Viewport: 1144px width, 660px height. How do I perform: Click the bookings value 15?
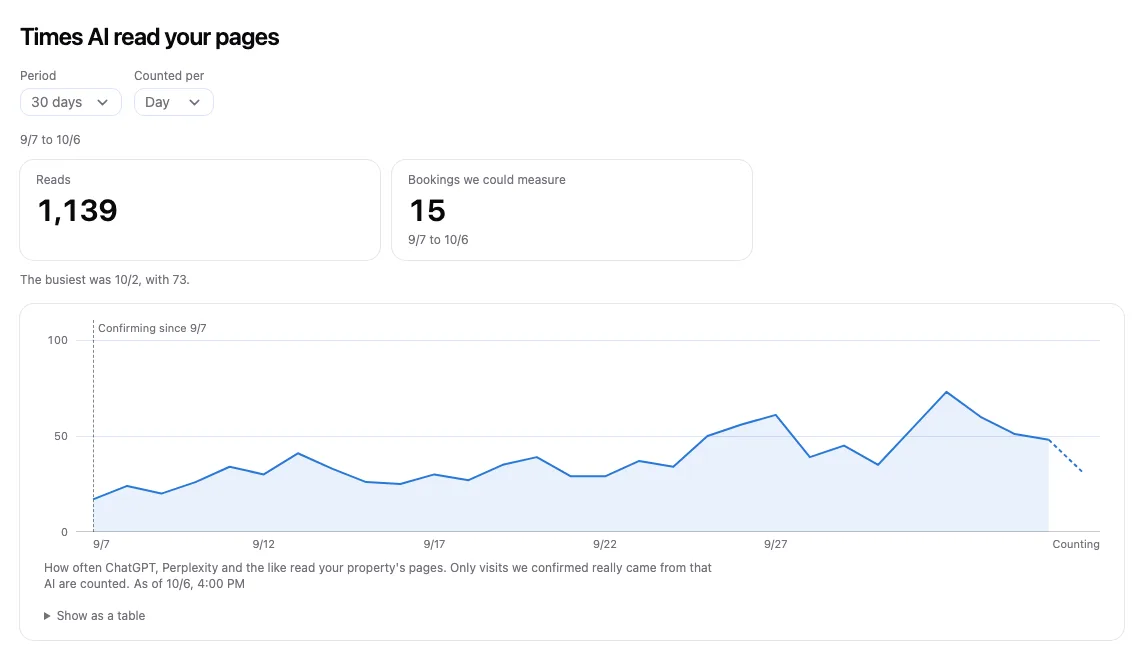tap(428, 211)
